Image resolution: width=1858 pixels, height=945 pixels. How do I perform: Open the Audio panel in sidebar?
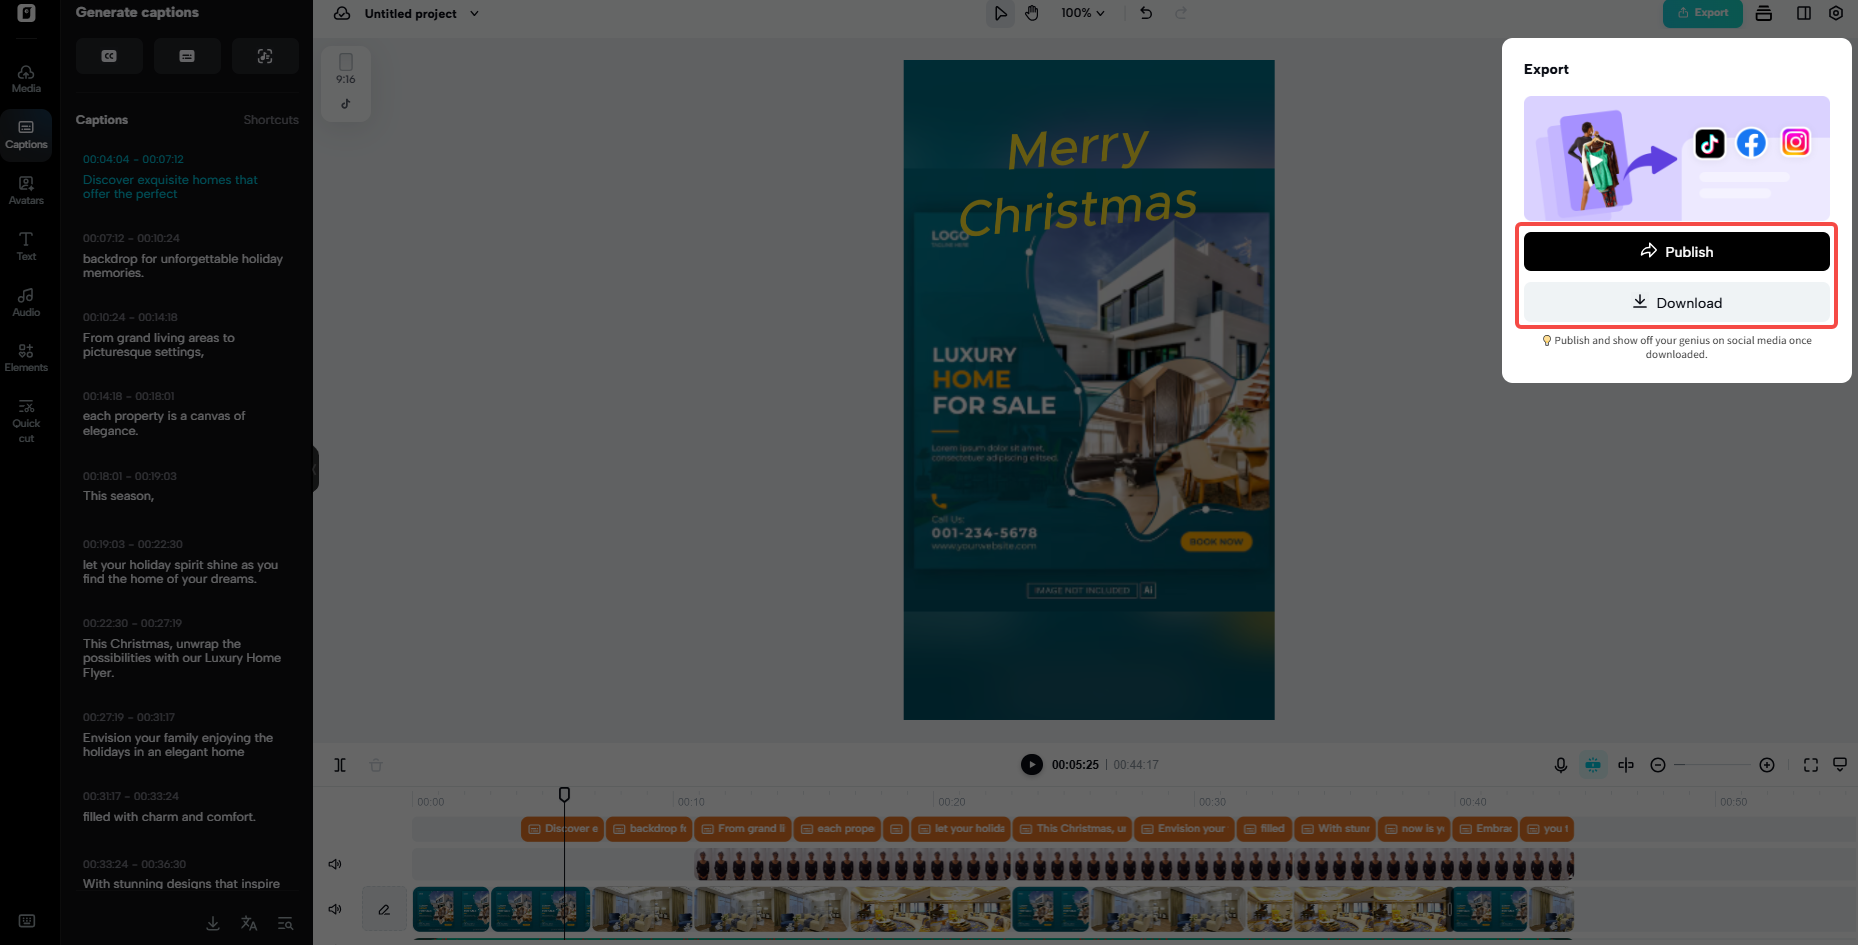click(26, 302)
